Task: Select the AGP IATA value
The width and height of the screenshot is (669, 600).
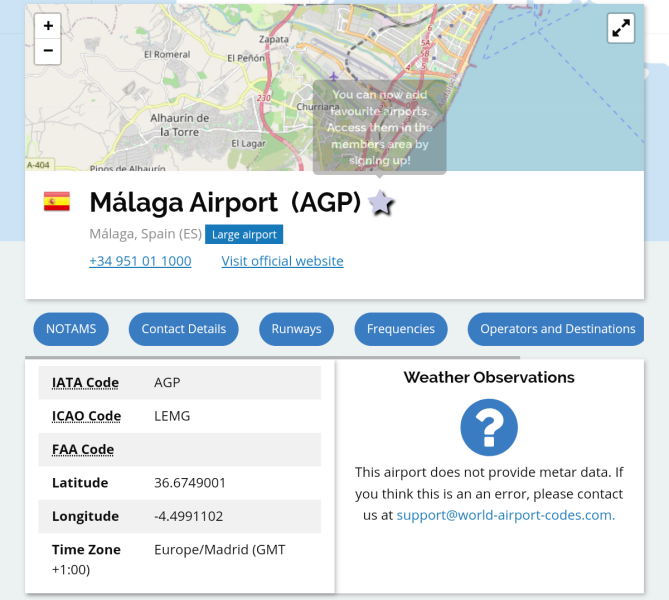Action: [167, 382]
